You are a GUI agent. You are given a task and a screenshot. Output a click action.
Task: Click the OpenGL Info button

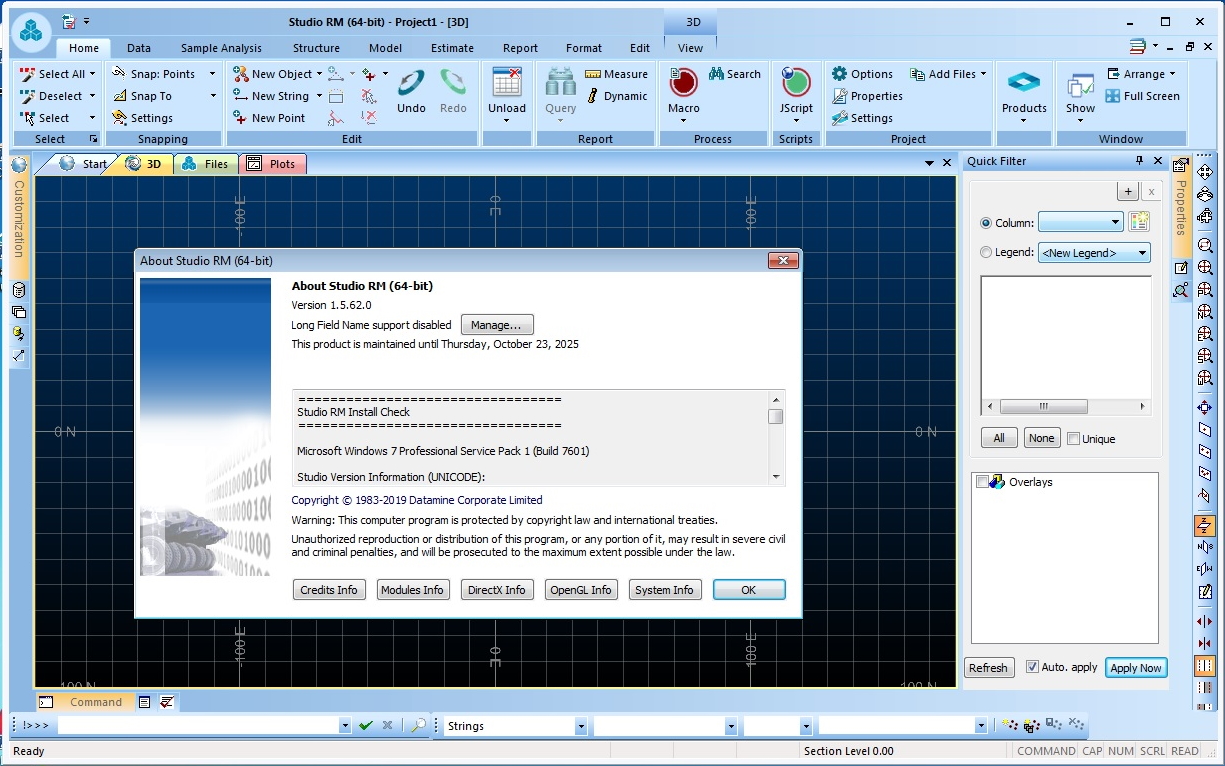581,590
